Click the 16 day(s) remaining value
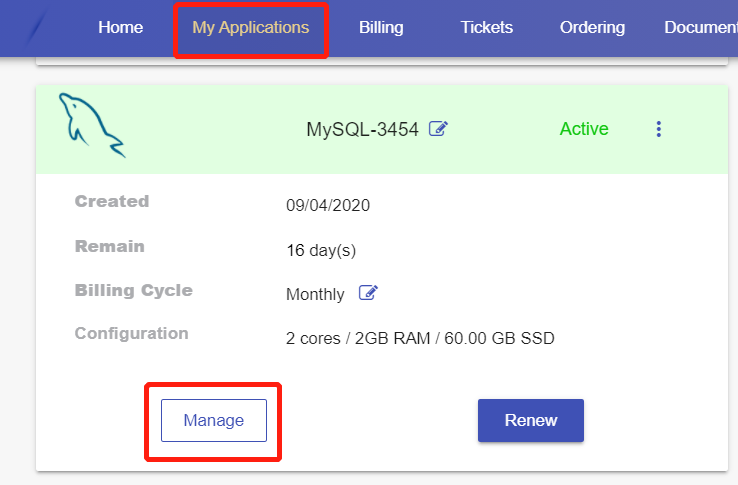 321,250
